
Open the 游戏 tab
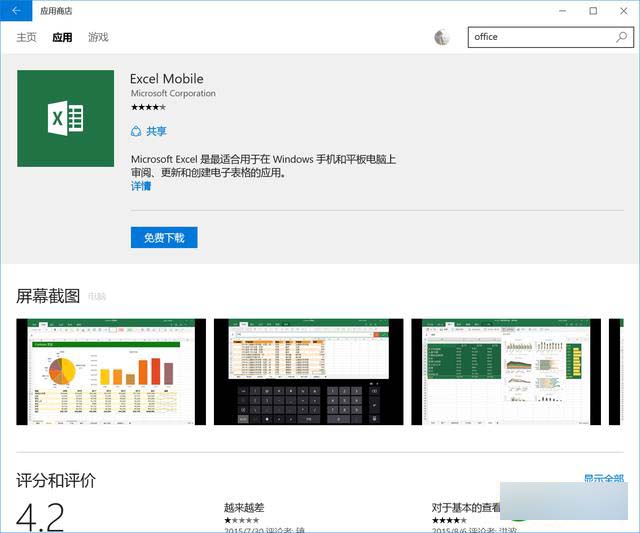click(x=98, y=37)
